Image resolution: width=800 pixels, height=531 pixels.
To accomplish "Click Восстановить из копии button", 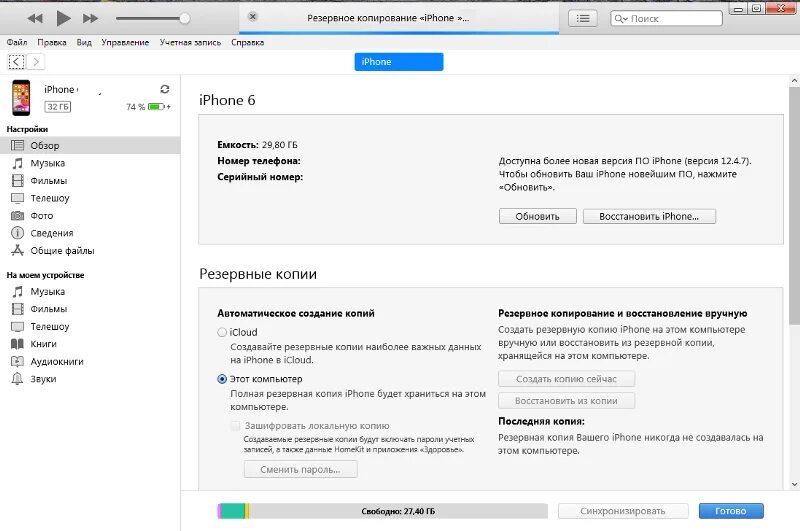I will 566,401.
